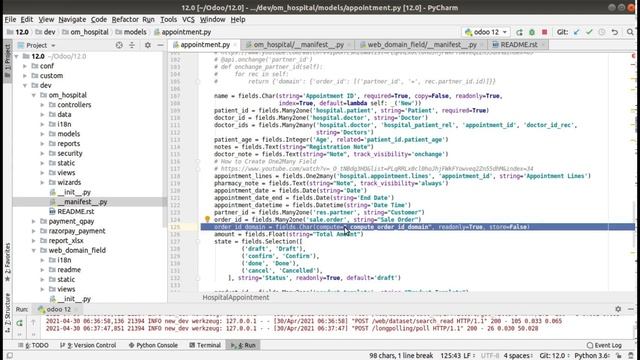Click the LF line separator setting

coord(469,356)
